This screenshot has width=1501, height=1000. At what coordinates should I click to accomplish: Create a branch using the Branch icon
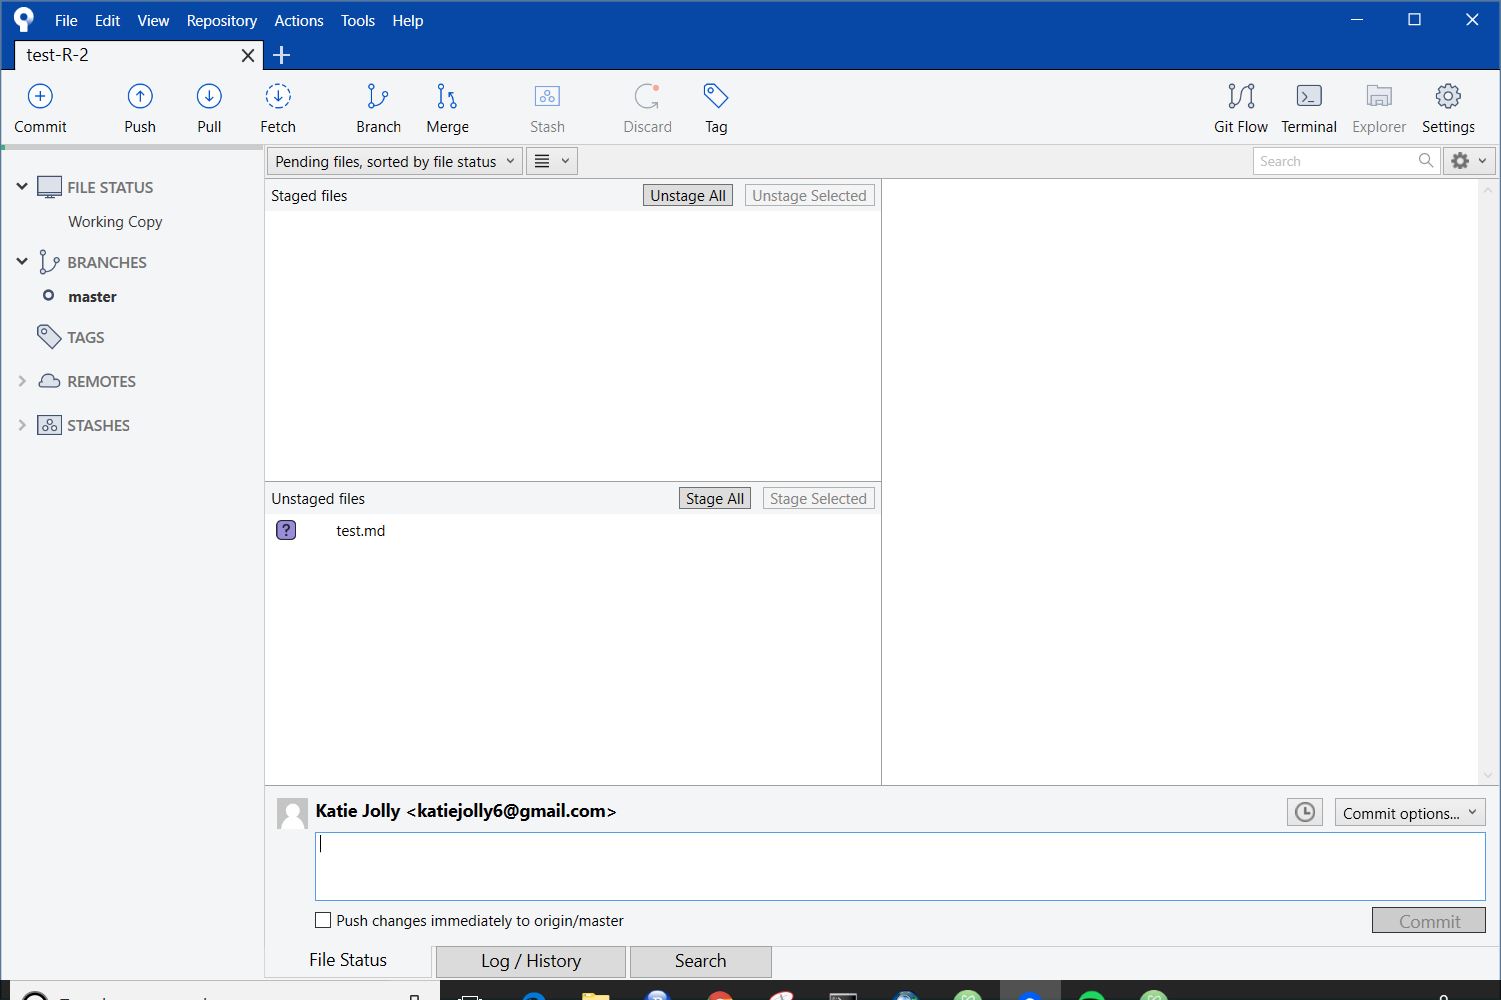click(x=378, y=96)
